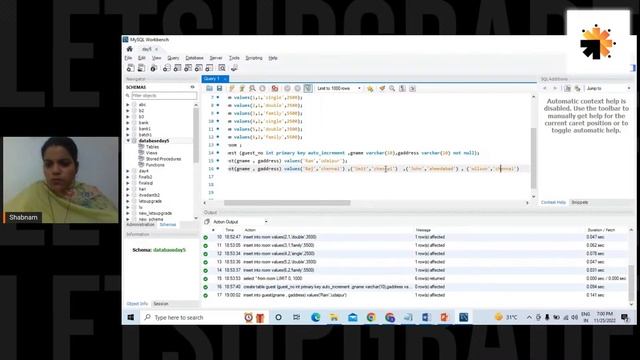Screen dimensions: 640x360
Task: Open Jump to dropdown in SQL Additions
Action: tap(609, 89)
